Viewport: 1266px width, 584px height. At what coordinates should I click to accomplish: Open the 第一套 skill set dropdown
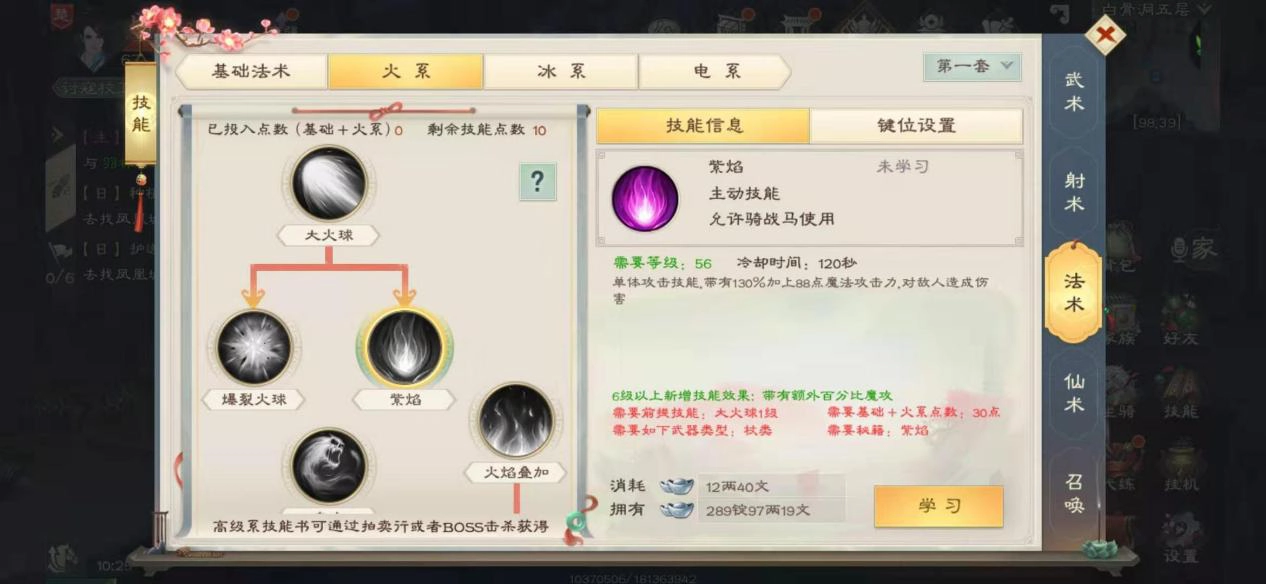972,66
